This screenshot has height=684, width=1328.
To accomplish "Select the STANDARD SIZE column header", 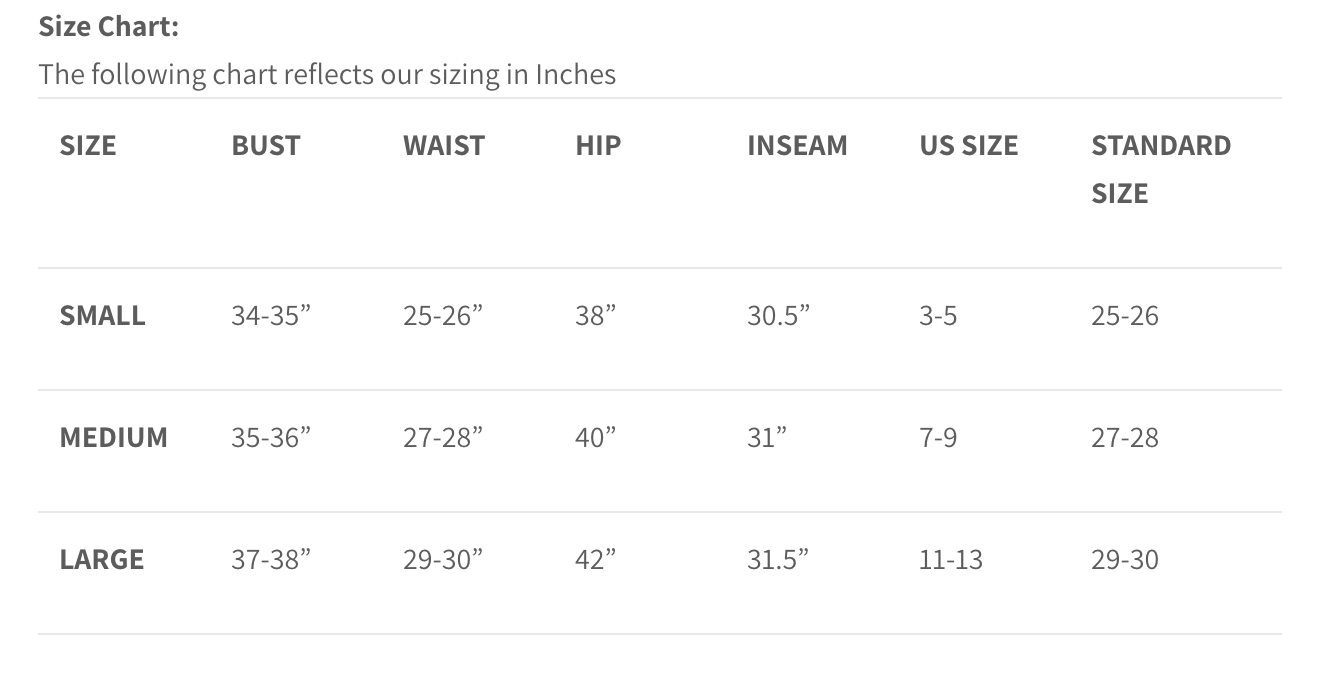I will click(x=1160, y=169).
